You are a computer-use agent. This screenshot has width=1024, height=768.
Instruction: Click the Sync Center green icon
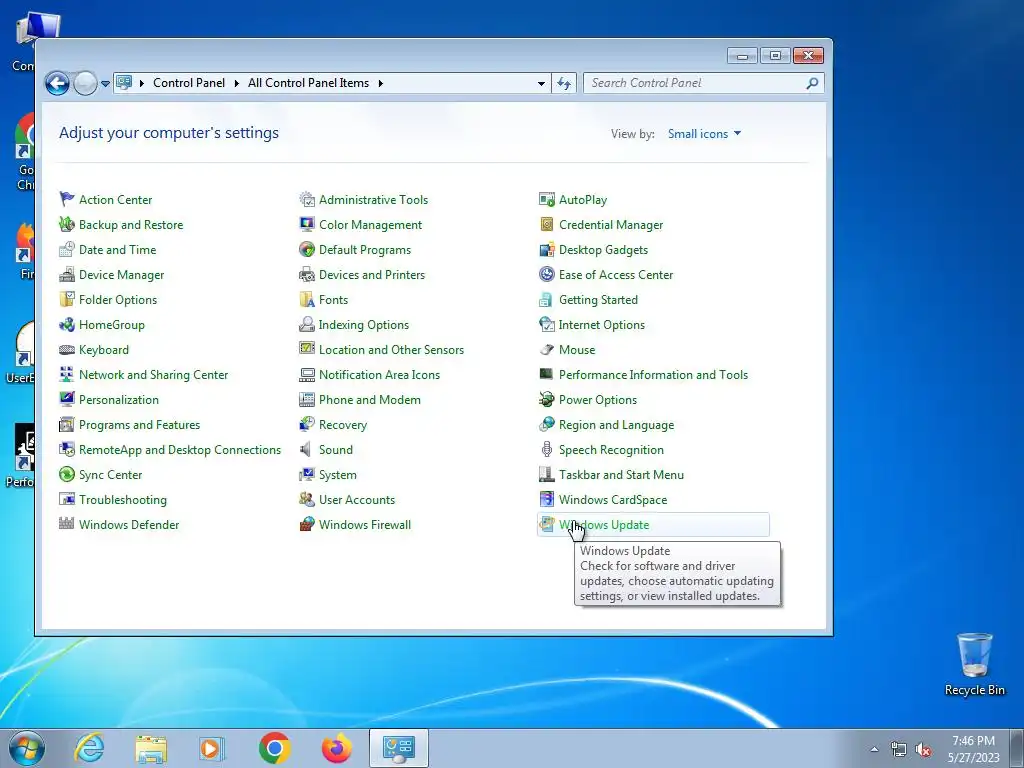(x=67, y=474)
